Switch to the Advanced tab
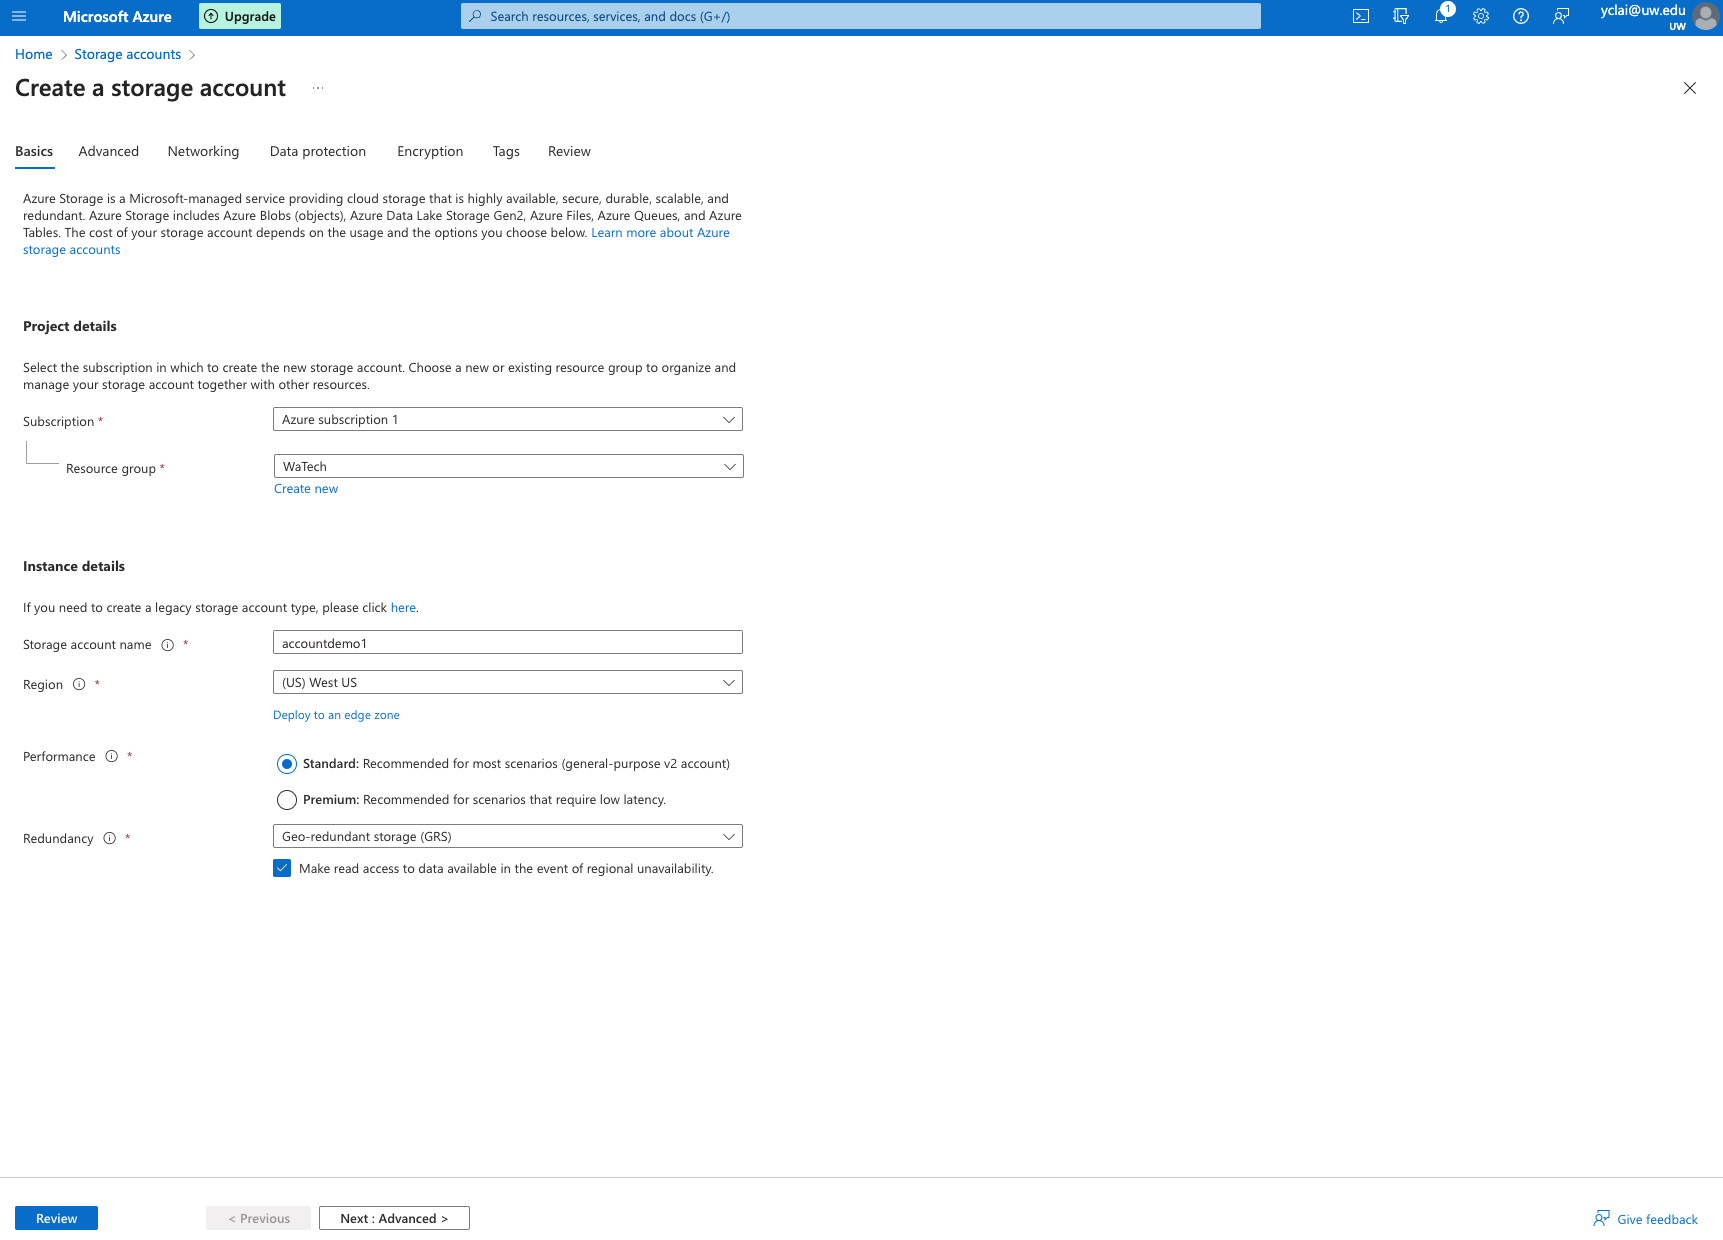Screen dimensions: 1723x1240 point(109,151)
